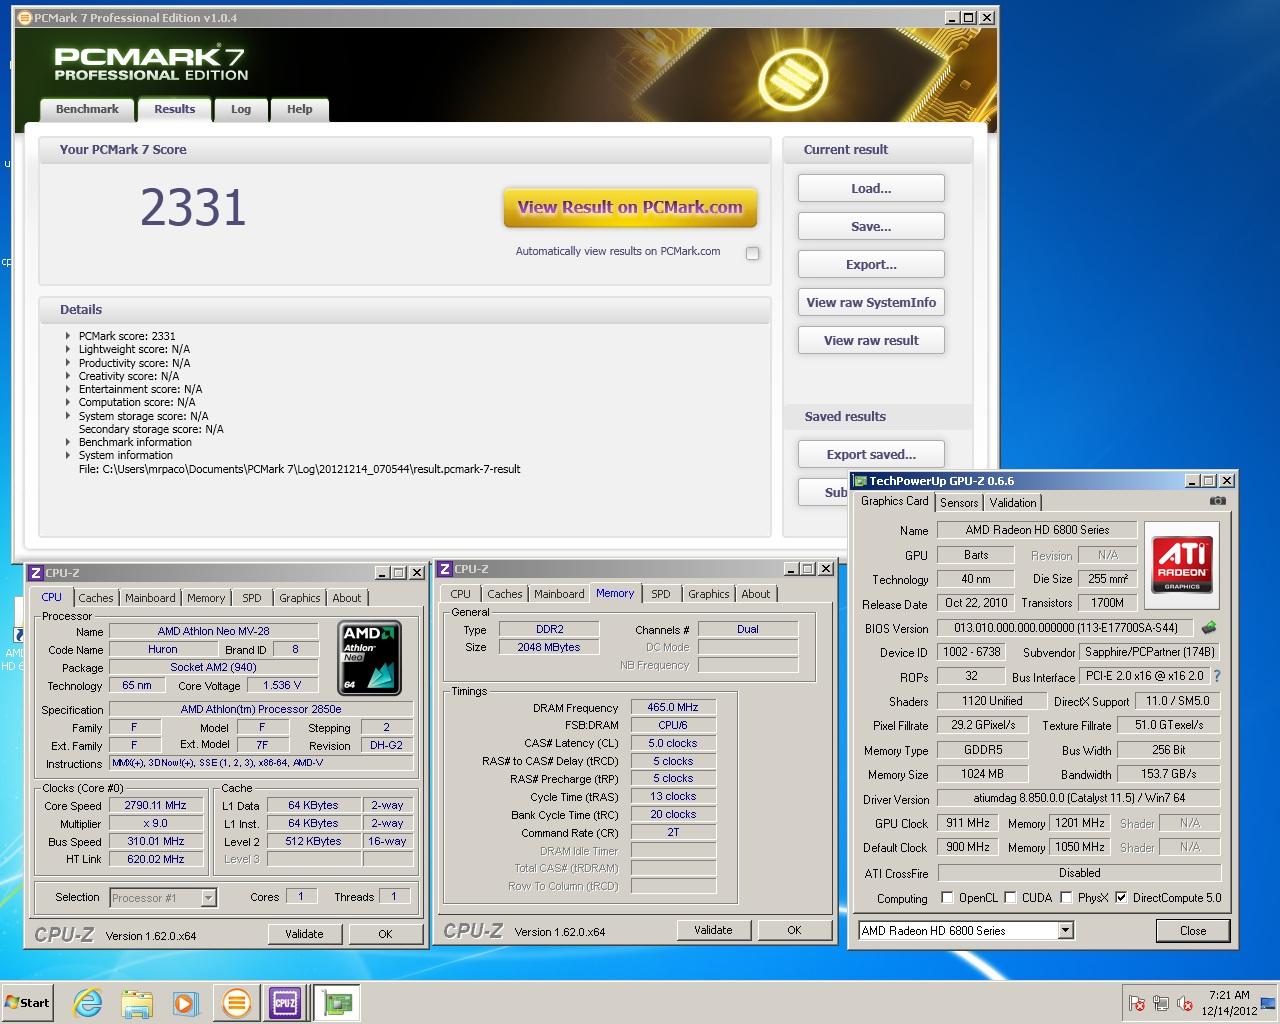Open Windows Media Player from the taskbar
This screenshot has height=1024, width=1280.
[186, 1002]
